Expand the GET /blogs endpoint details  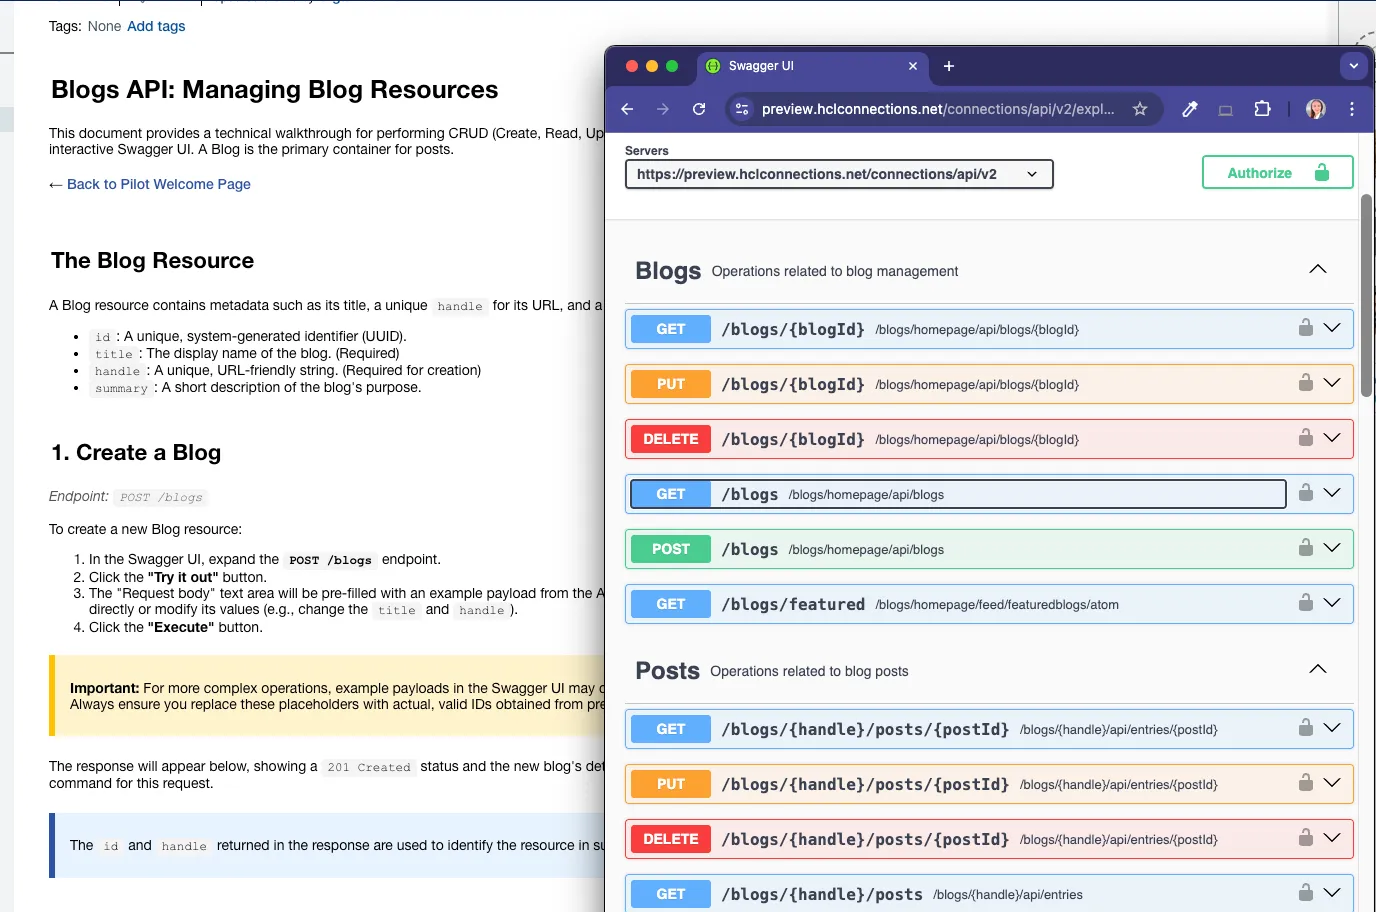coord(1332,493)
